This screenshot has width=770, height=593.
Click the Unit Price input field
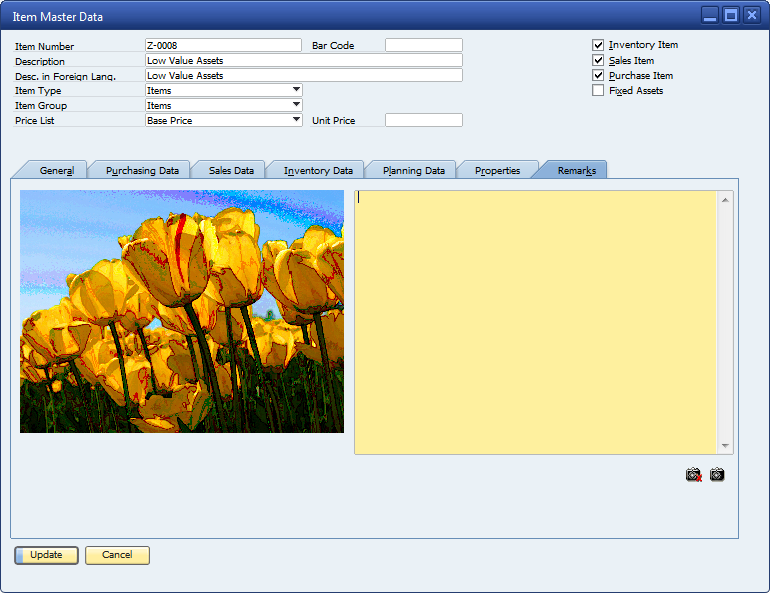[x=424, y=120]
